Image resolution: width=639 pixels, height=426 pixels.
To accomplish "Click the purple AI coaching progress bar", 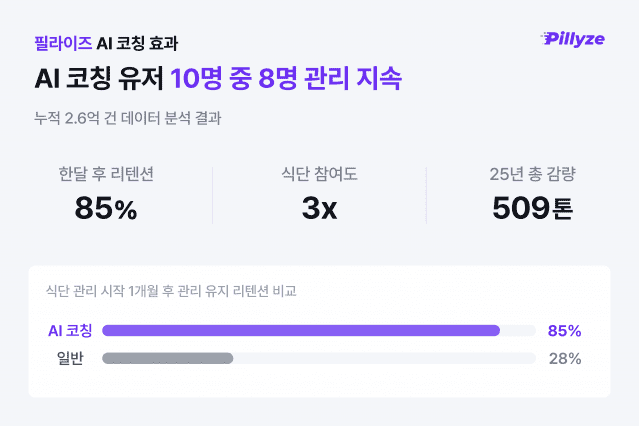I will pos(300,330).
